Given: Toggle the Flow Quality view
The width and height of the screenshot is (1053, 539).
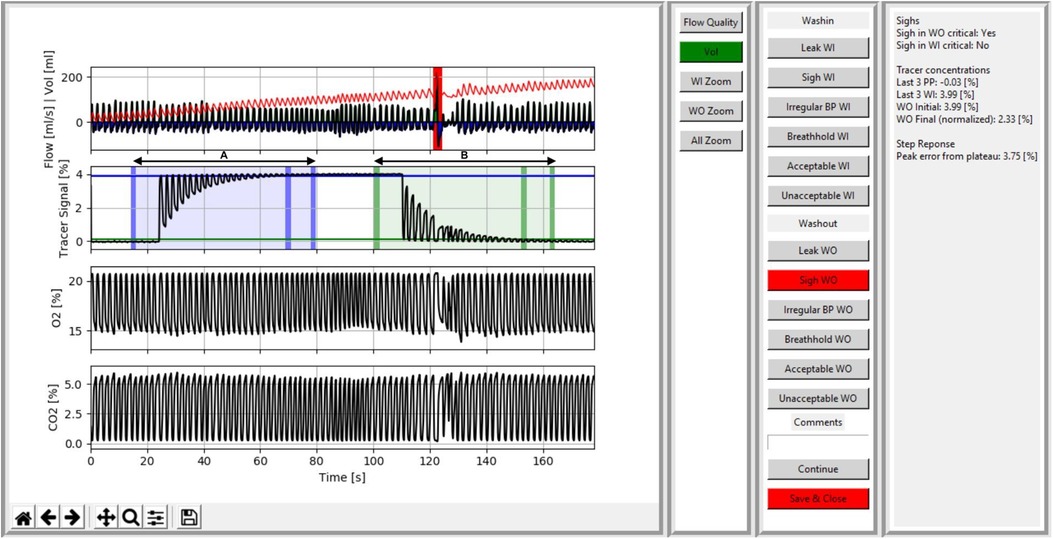Looking at the screenshot, I should pyautogui.click(x=711, y=22).
